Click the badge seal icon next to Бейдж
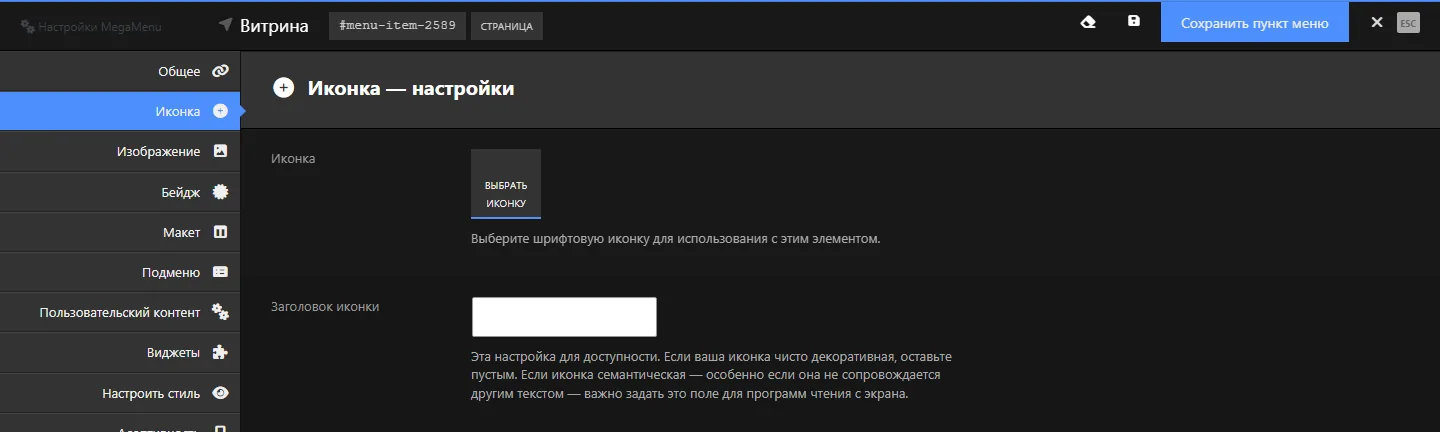The image size is (1440, 432). [x=220, y=192]
